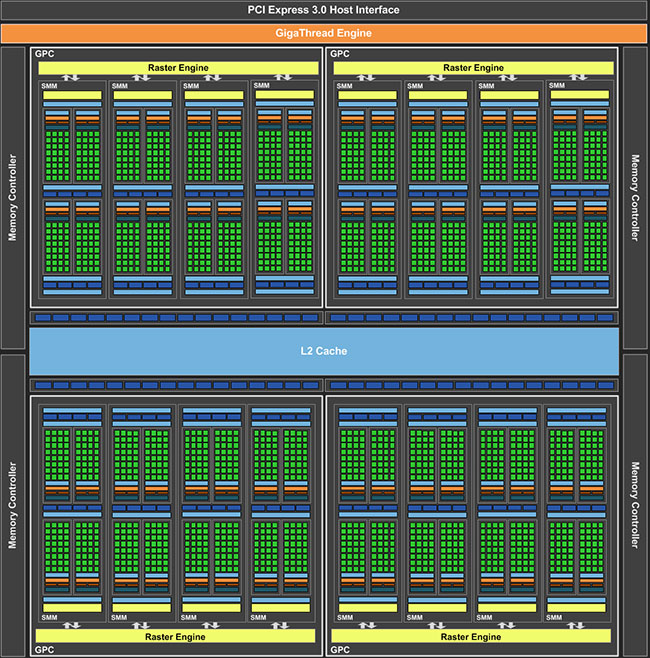This screenshot has height=658, width=650.
Task: Click the Raster Engine bar in the upper-left GPC
Action: (178, 68)
